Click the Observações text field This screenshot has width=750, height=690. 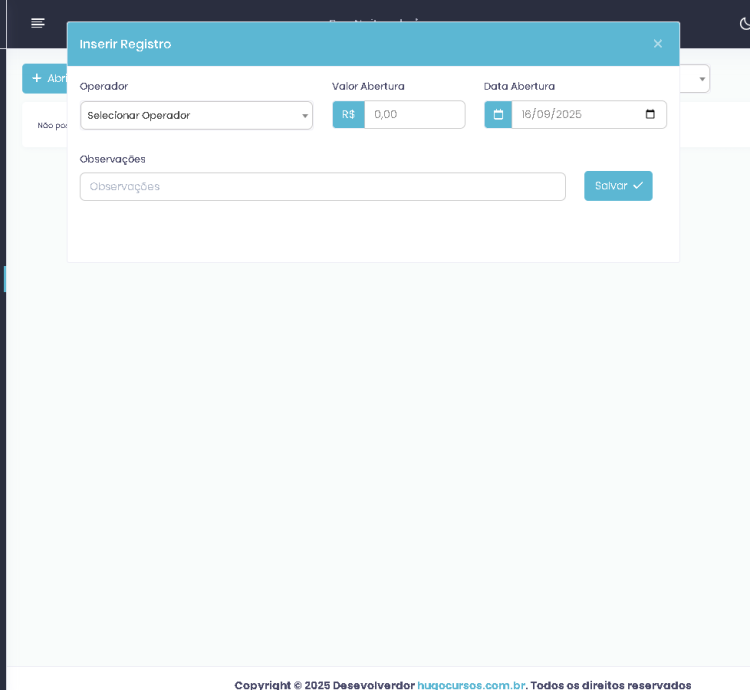322,187
